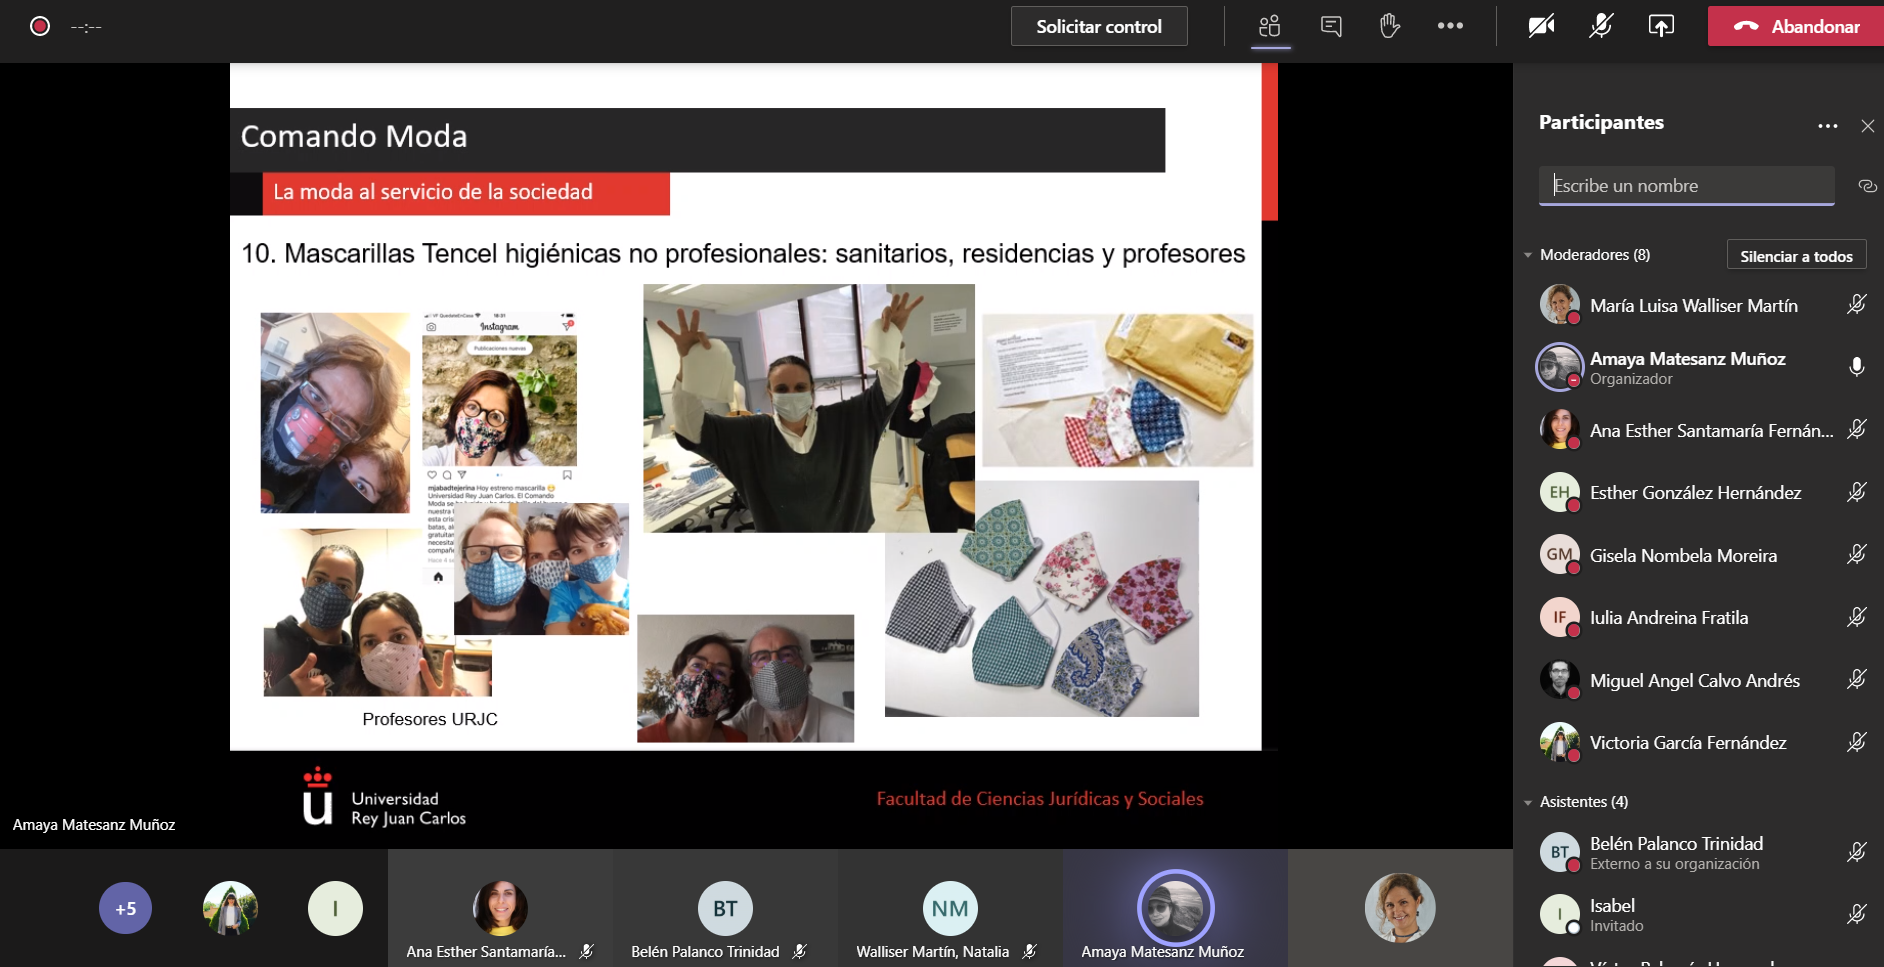Viewport: 1884px width, 967px height.
Task: Select Miguel Angel Calvo Andrés in list
Action: (1694, 681)
